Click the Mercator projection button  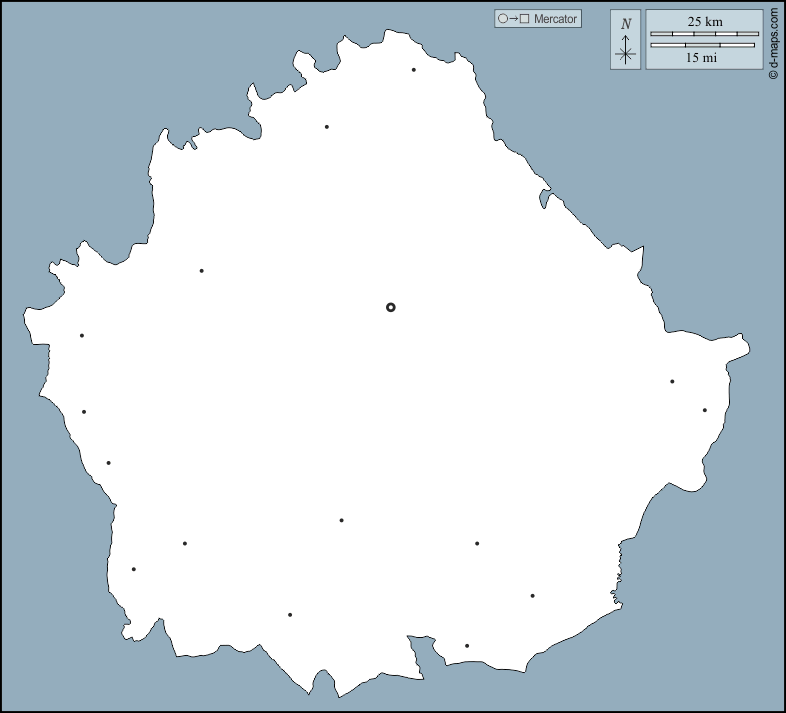[537, 19]
